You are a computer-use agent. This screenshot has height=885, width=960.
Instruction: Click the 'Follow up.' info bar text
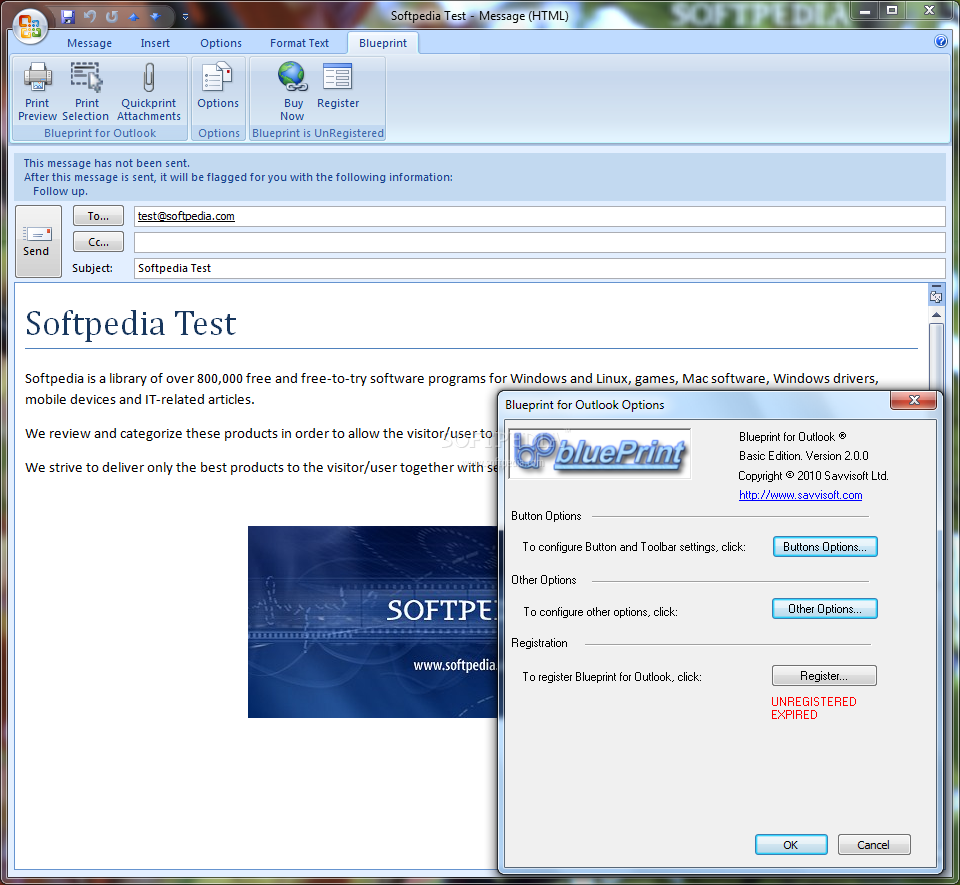60,191
